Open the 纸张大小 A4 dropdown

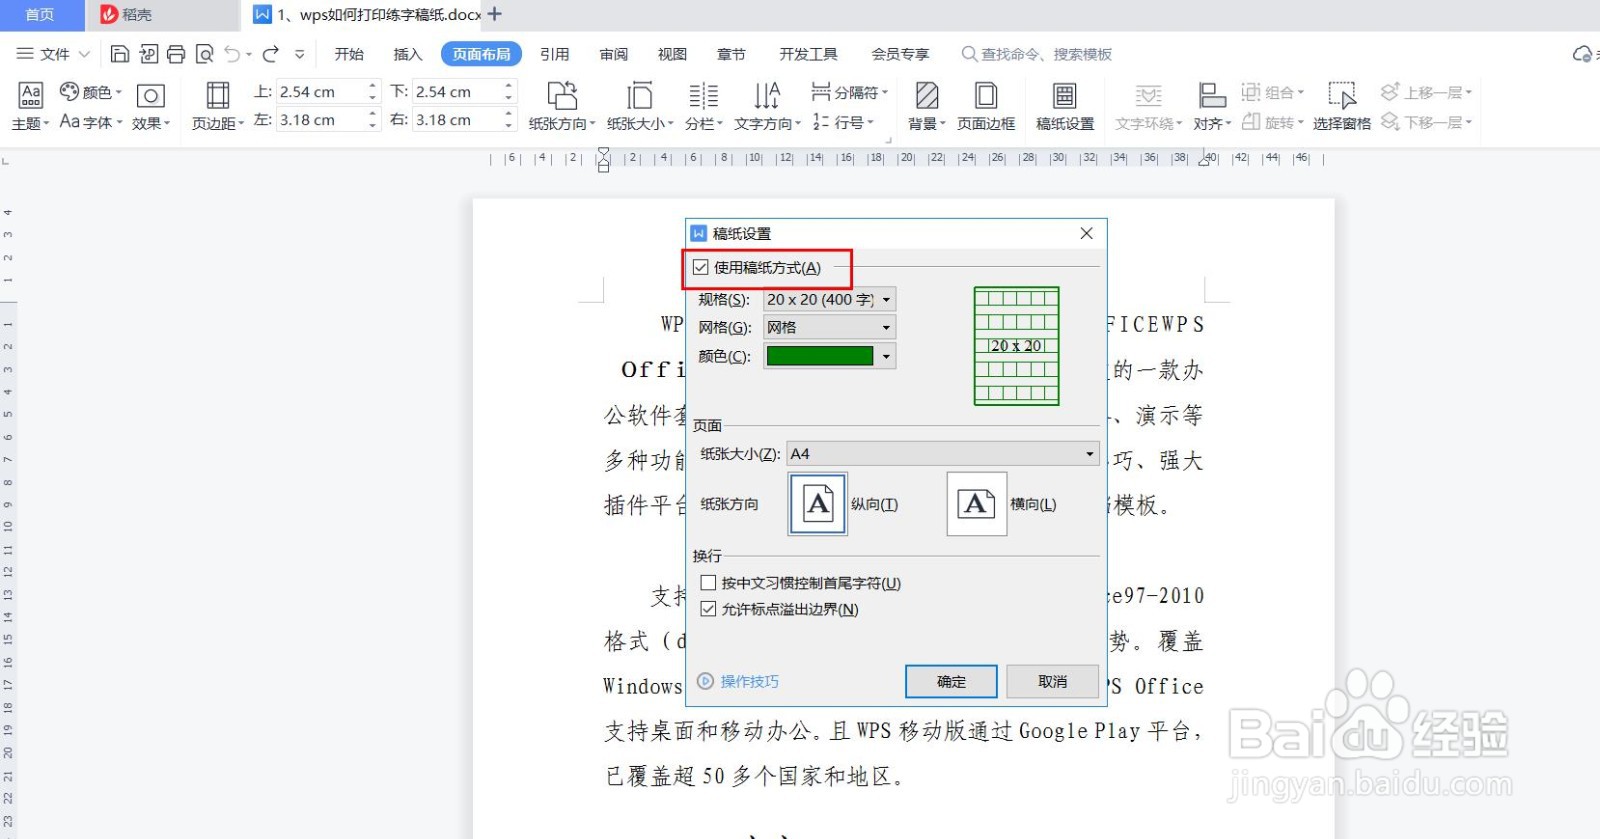[943, 454]
